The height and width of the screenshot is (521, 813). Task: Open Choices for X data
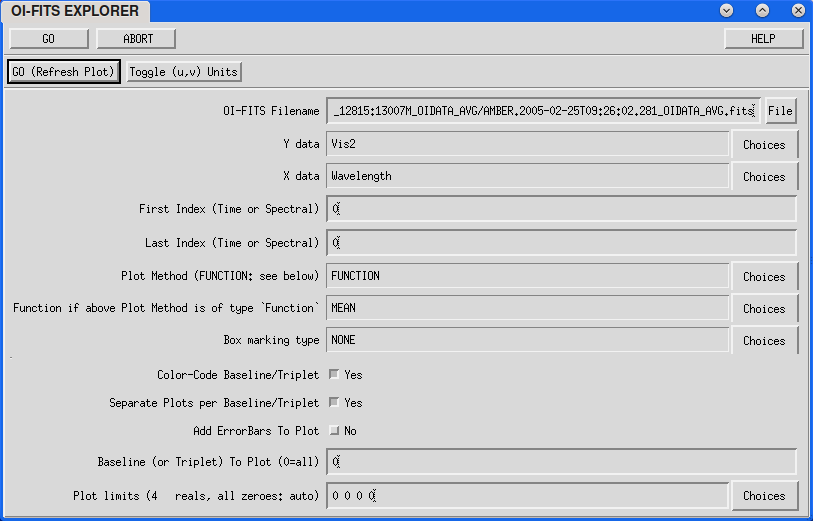point(764,177)
